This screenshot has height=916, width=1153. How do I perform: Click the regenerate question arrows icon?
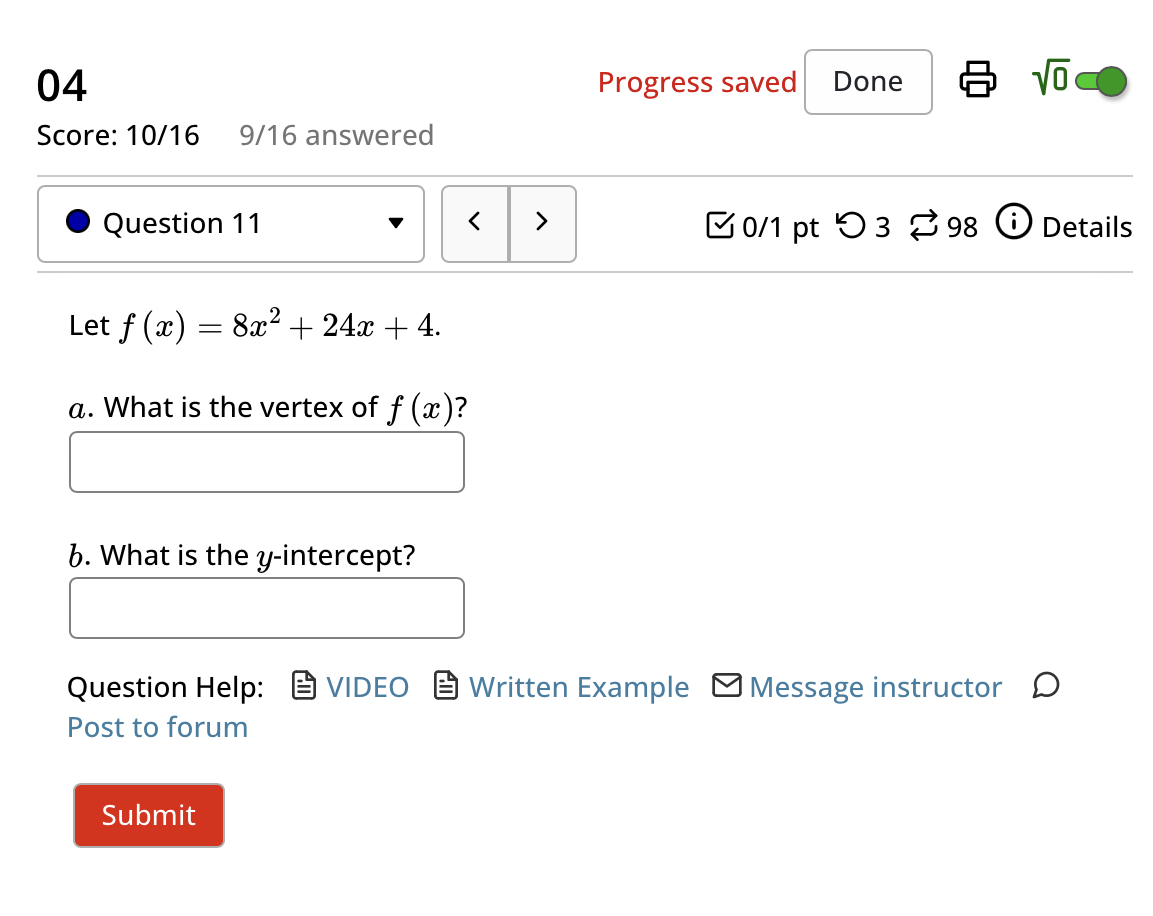(921, 226)
